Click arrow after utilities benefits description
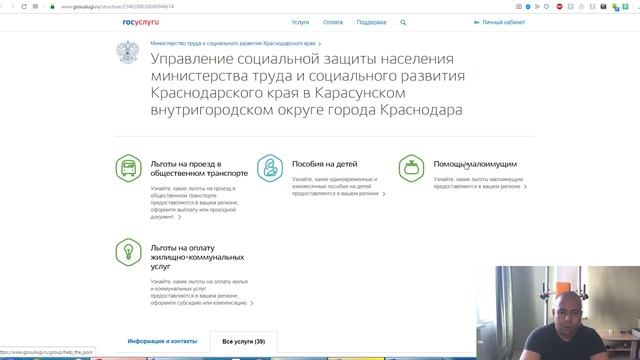 pyautogui.click(x=252, y=303)
